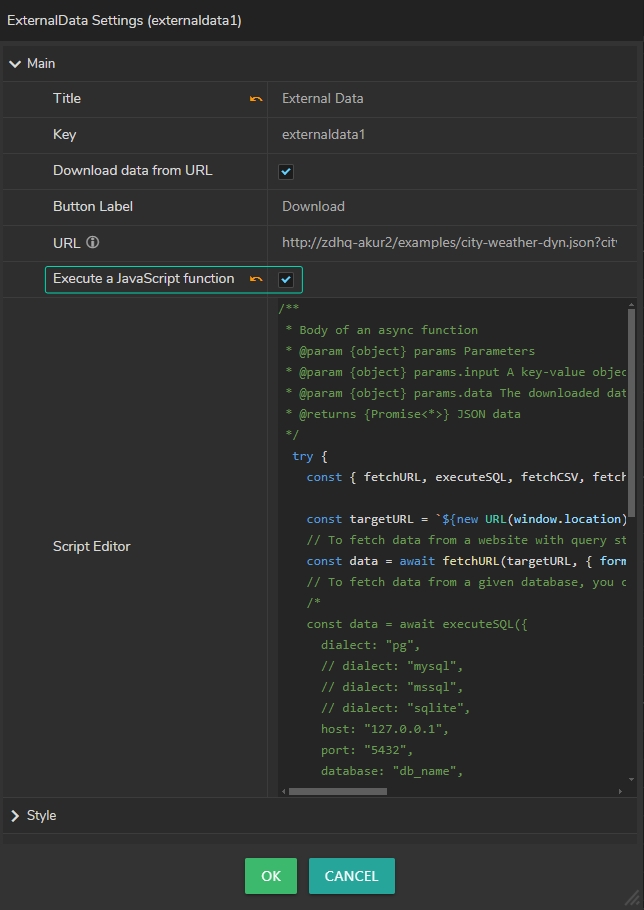Toggle the Execute a JavaScript function checkbox

pos(286,279)
